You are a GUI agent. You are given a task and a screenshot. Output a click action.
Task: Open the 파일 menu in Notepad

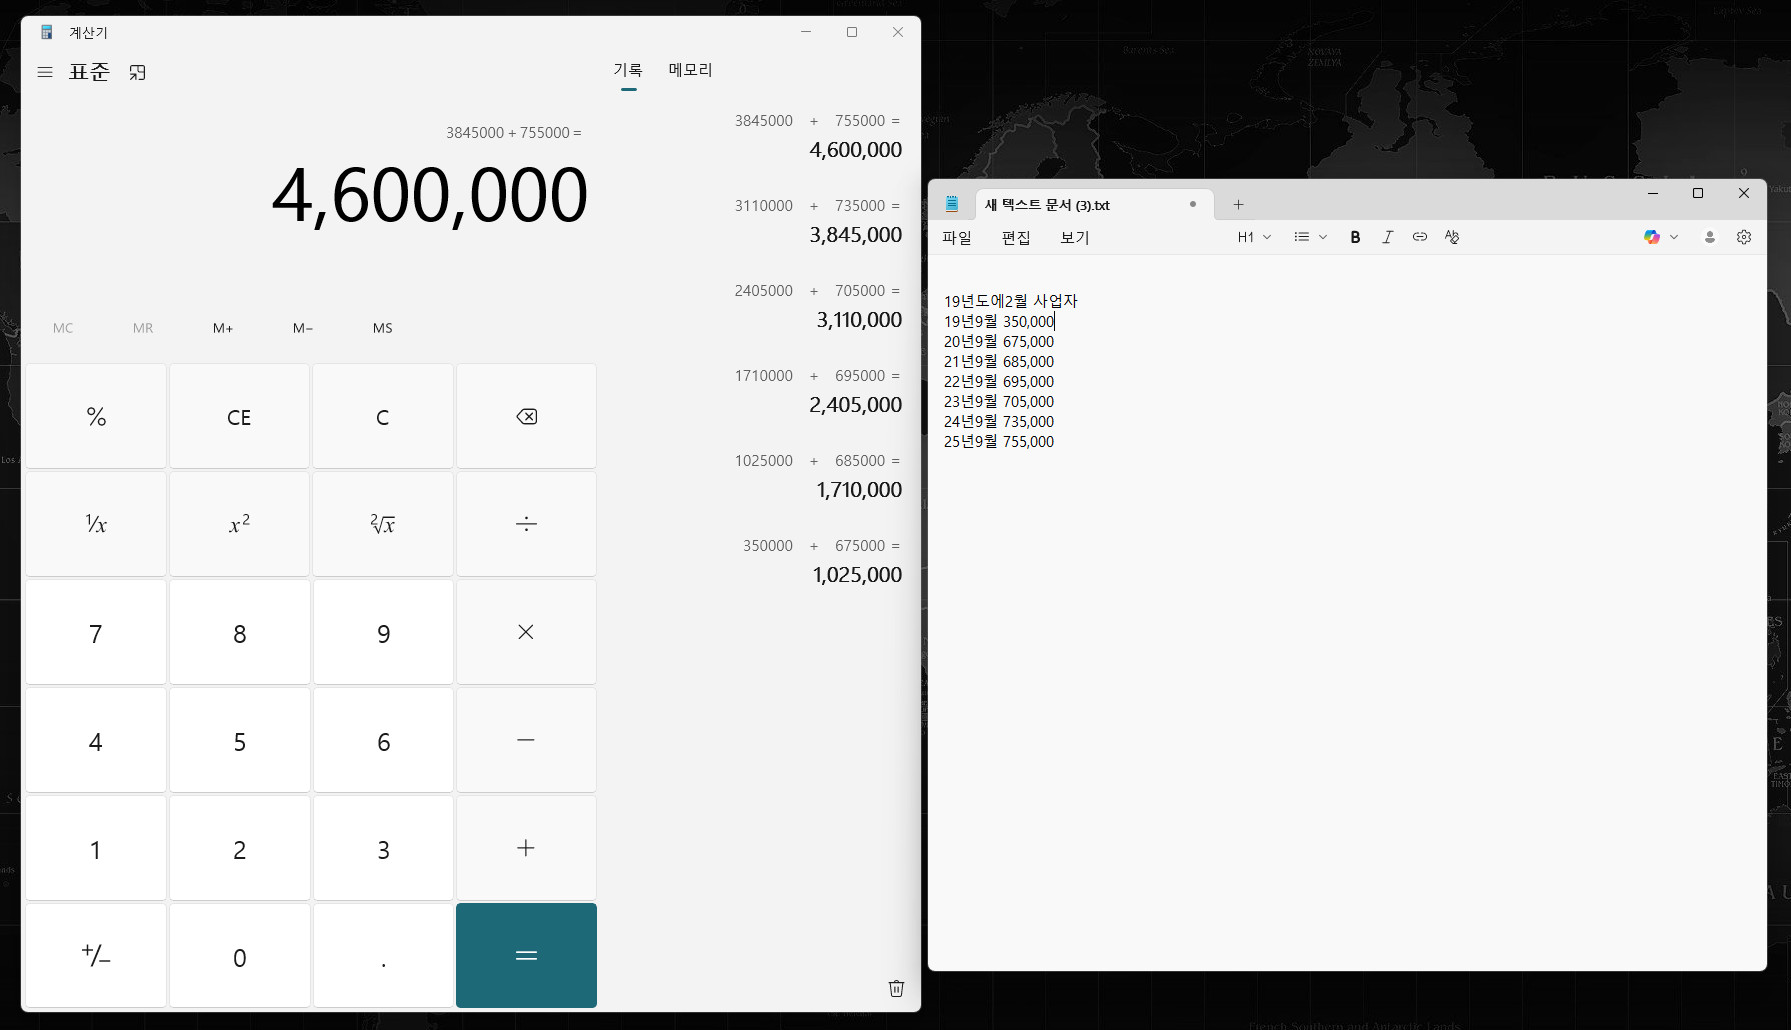coord(956,237)
